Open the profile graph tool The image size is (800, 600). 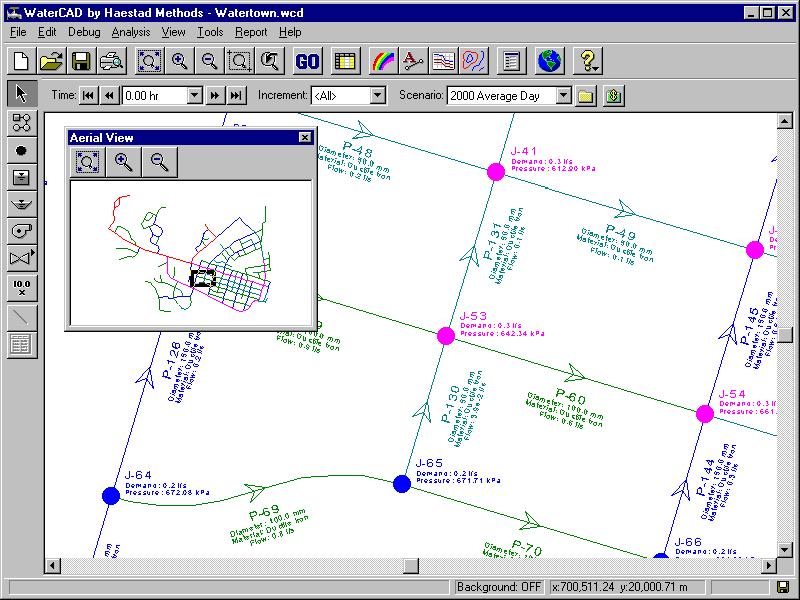[x=443, y=61]
